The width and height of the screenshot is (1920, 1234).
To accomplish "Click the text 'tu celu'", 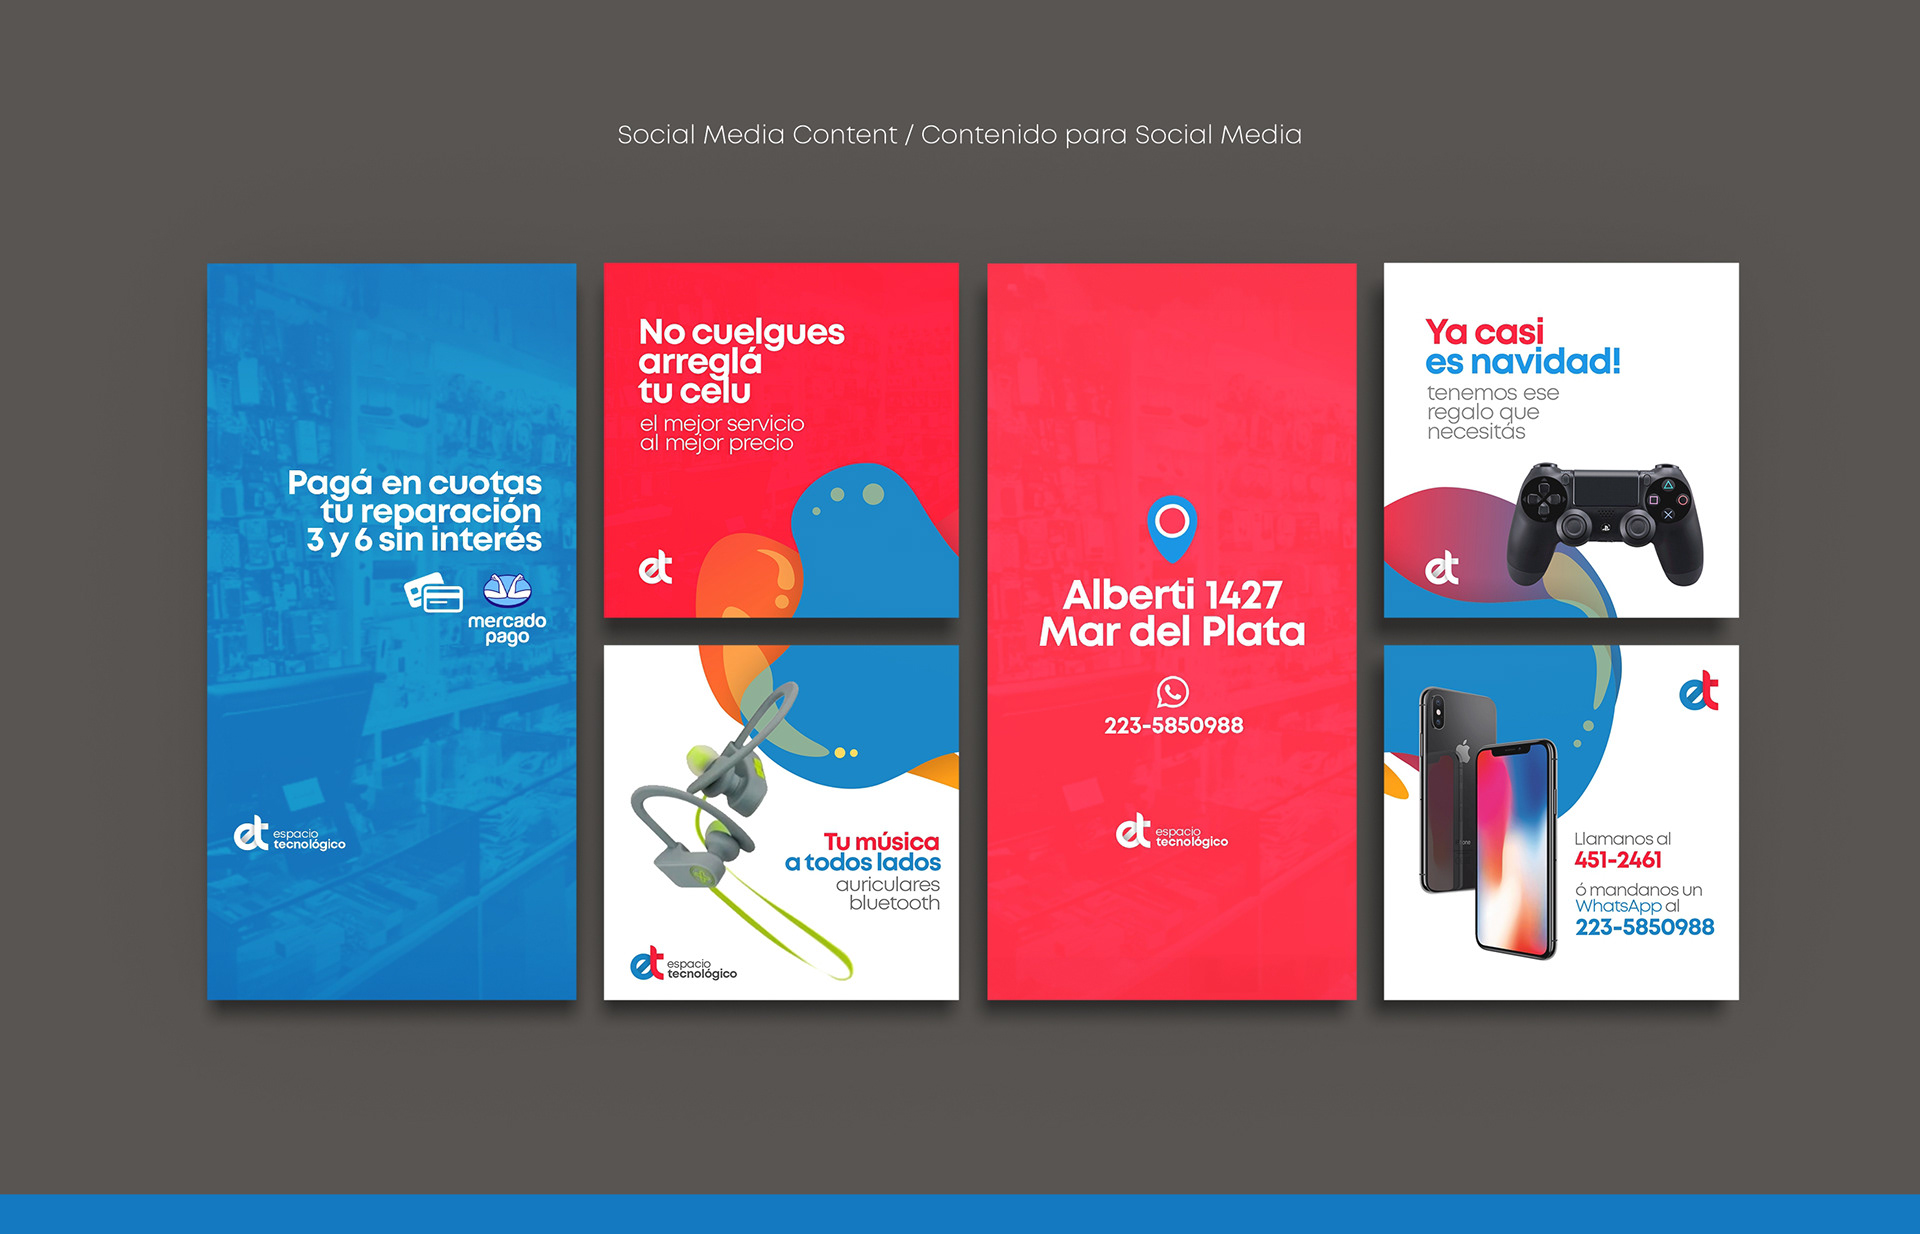I will point(694,391).
